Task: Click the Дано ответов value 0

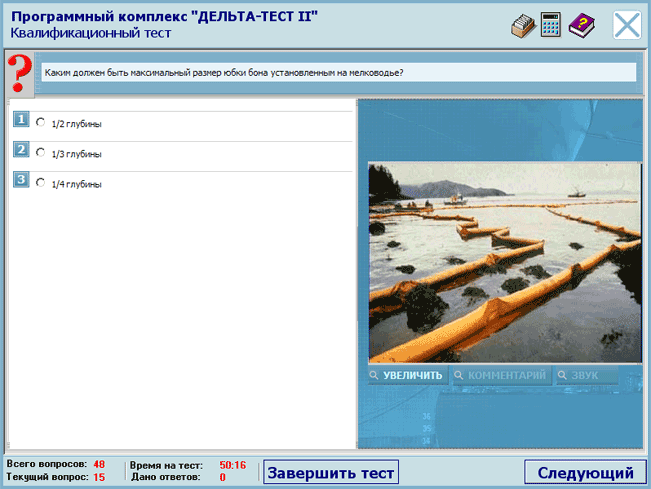Action: coord(223,477)
